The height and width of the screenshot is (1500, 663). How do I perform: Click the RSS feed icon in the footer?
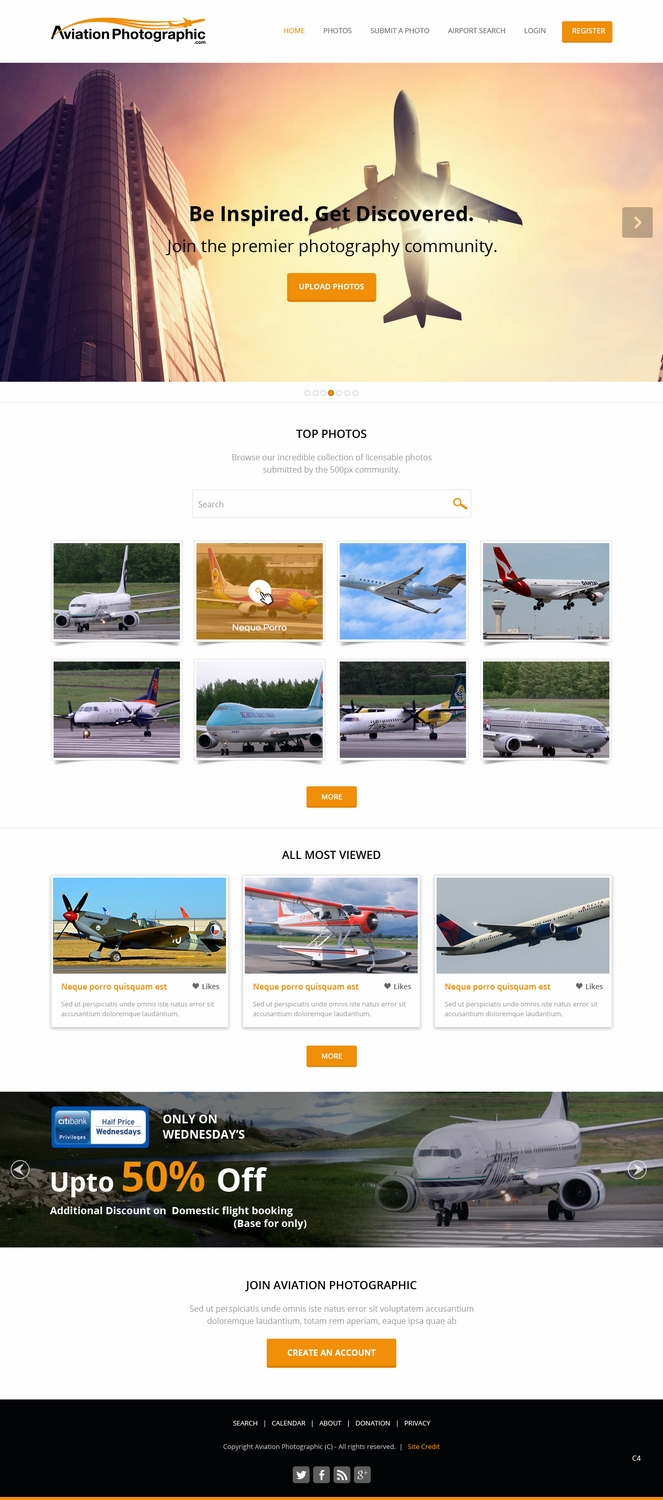pos(342,1474)
